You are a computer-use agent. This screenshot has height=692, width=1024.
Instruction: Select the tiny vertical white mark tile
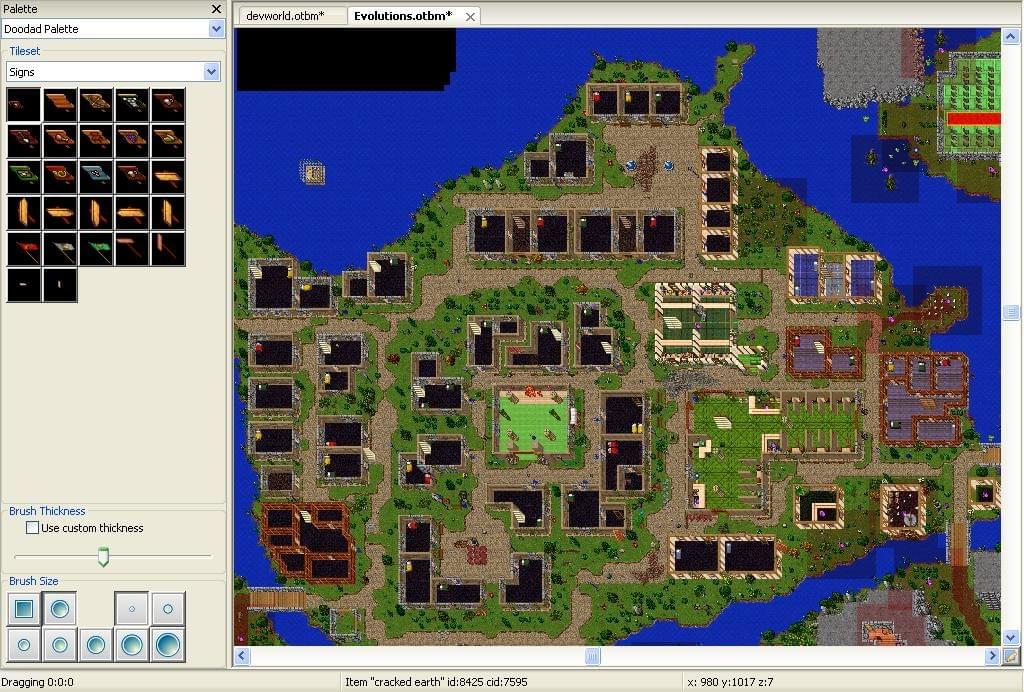59,285
